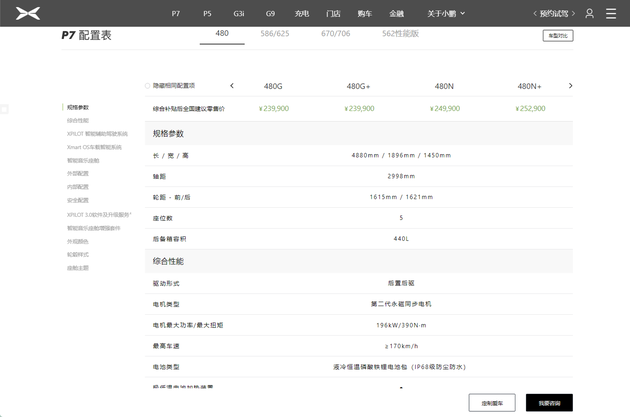Screen dimensions: 630x417
Task: Click the right chevron beside 预约试驾
Action: point(573,14)
